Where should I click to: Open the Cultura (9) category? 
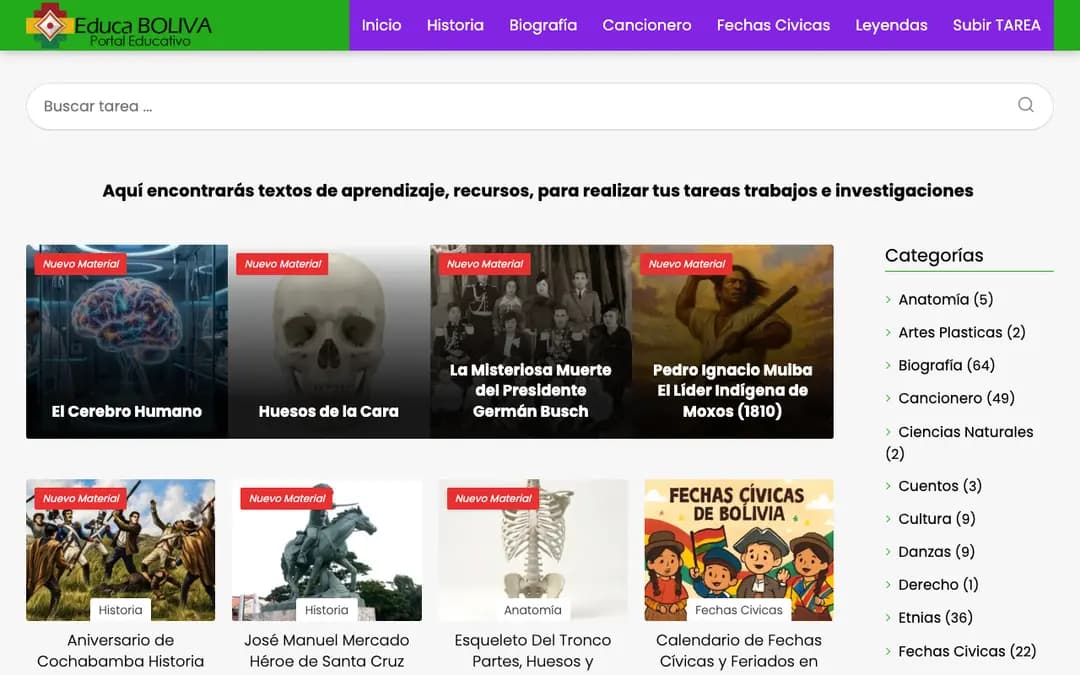click(937, 519)
